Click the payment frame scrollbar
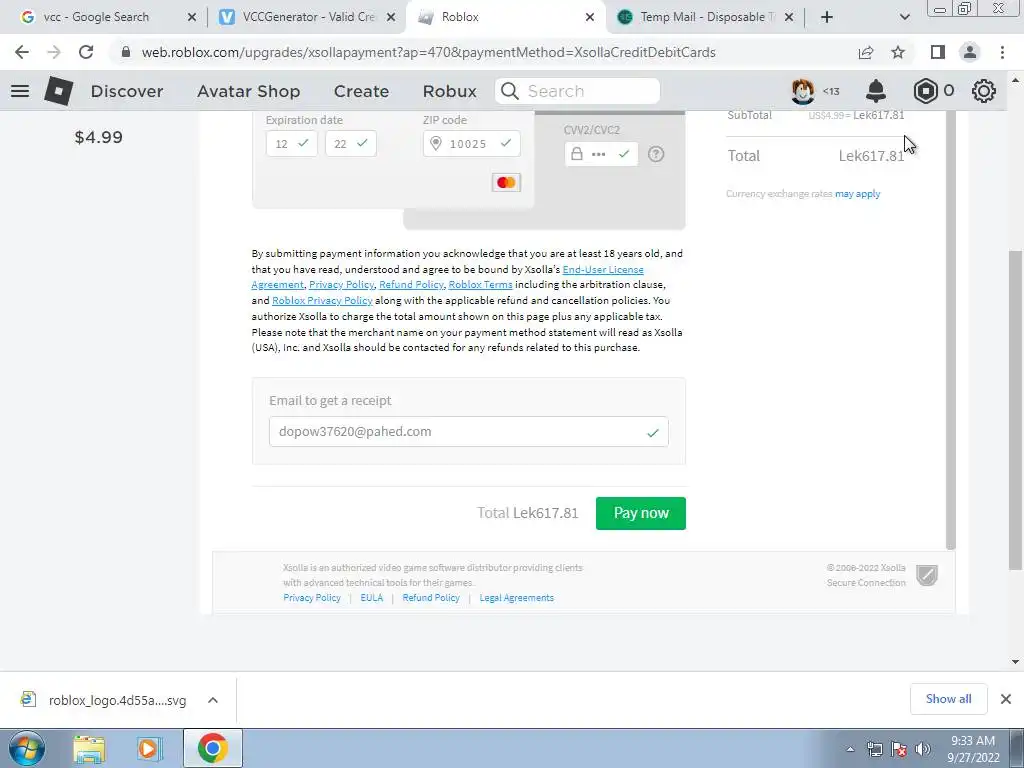 [x=951, y=330]
